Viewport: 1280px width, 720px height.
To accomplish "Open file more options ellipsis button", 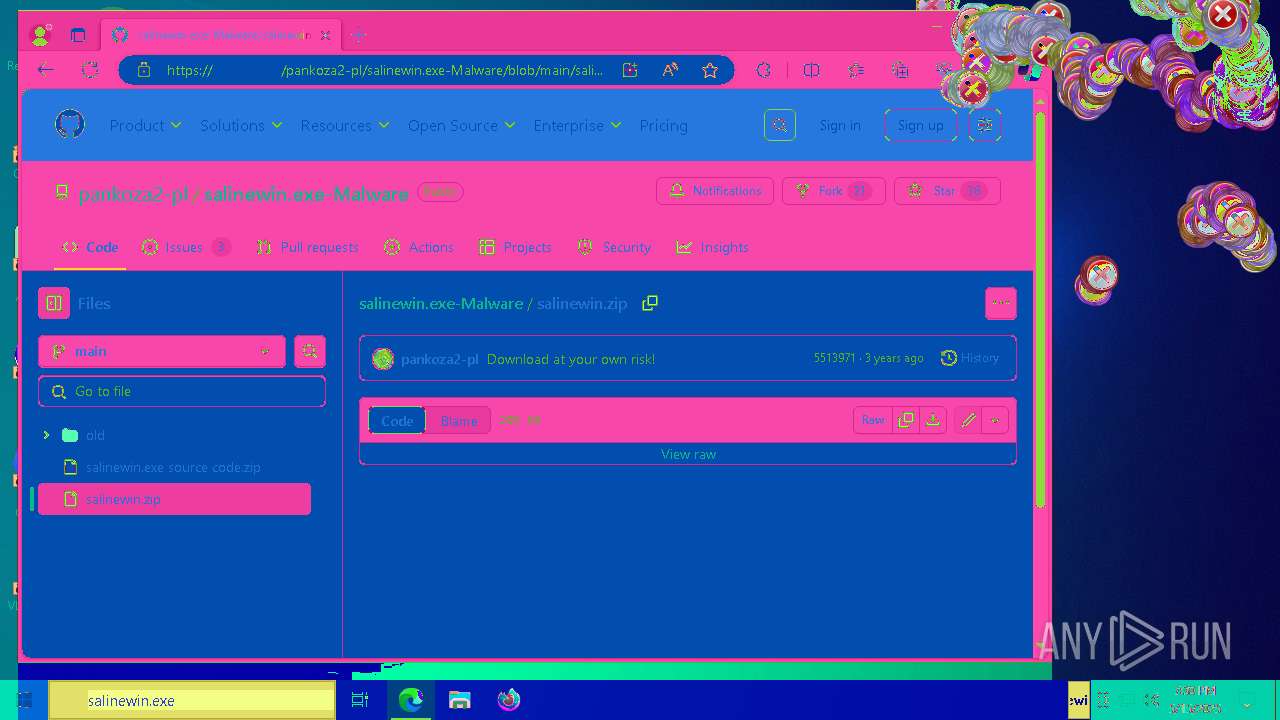I will coord(1001,303).
